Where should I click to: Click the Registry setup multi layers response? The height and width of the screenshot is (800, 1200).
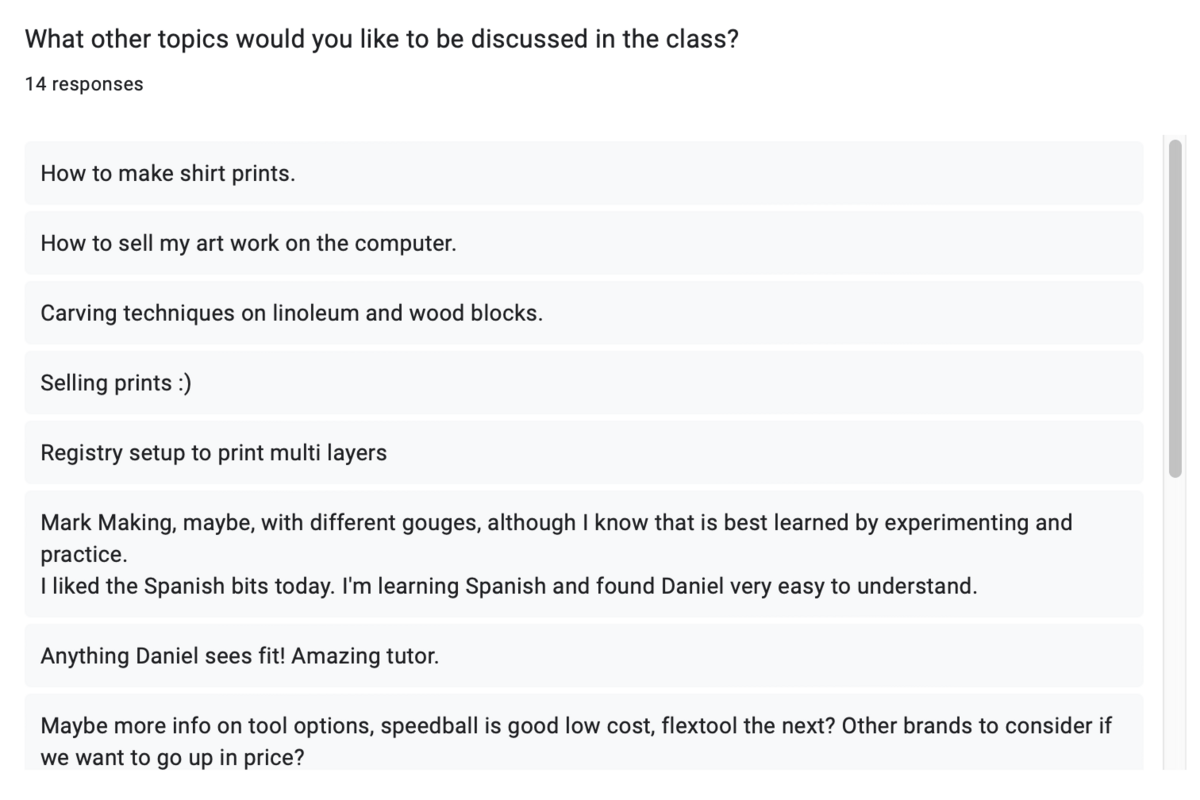pos(213,453)
